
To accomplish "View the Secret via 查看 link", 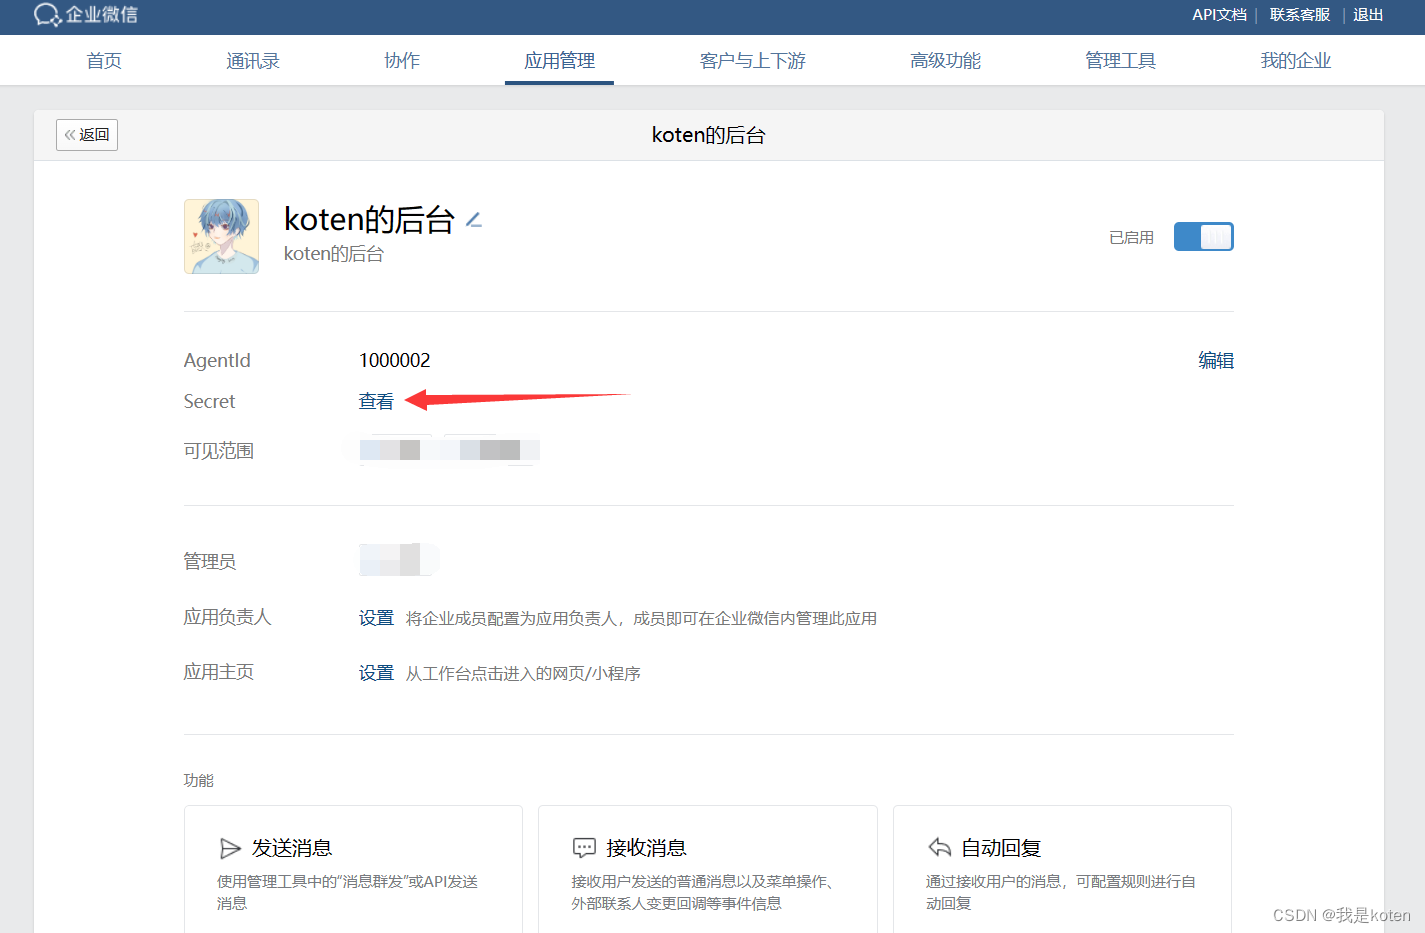I will [x=376, y=402].
